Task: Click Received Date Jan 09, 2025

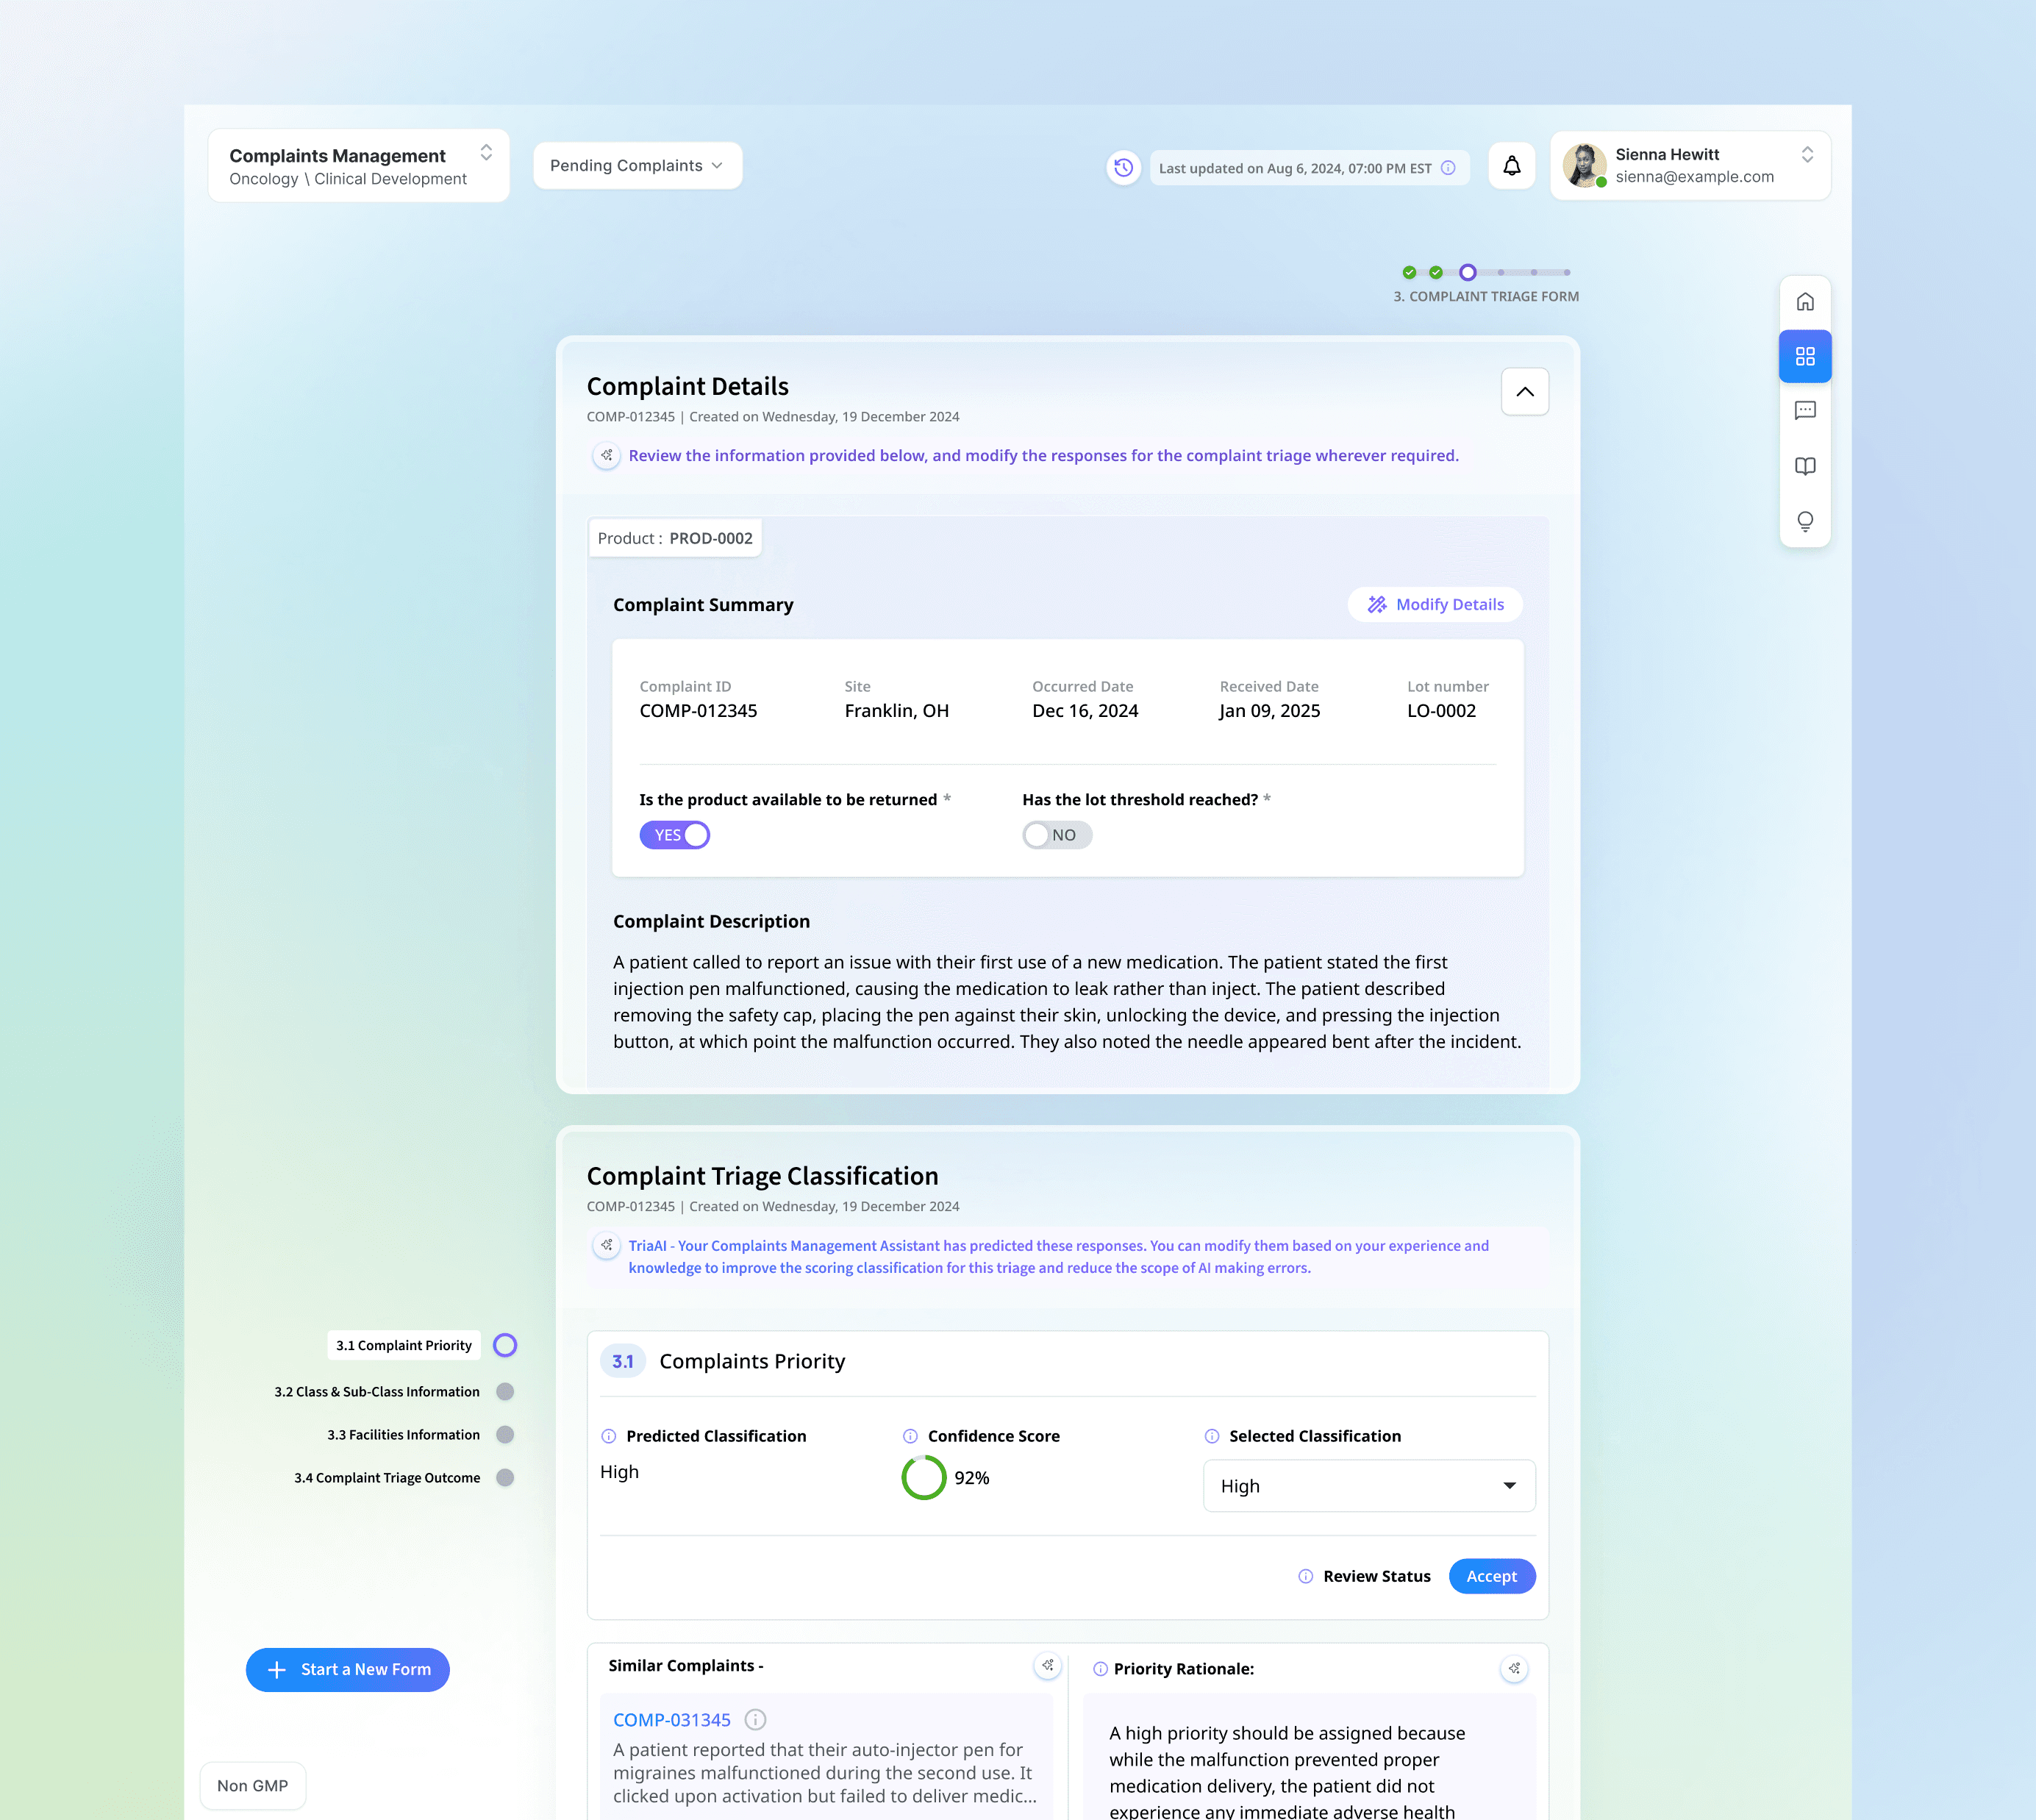Action: [1270, 711]
